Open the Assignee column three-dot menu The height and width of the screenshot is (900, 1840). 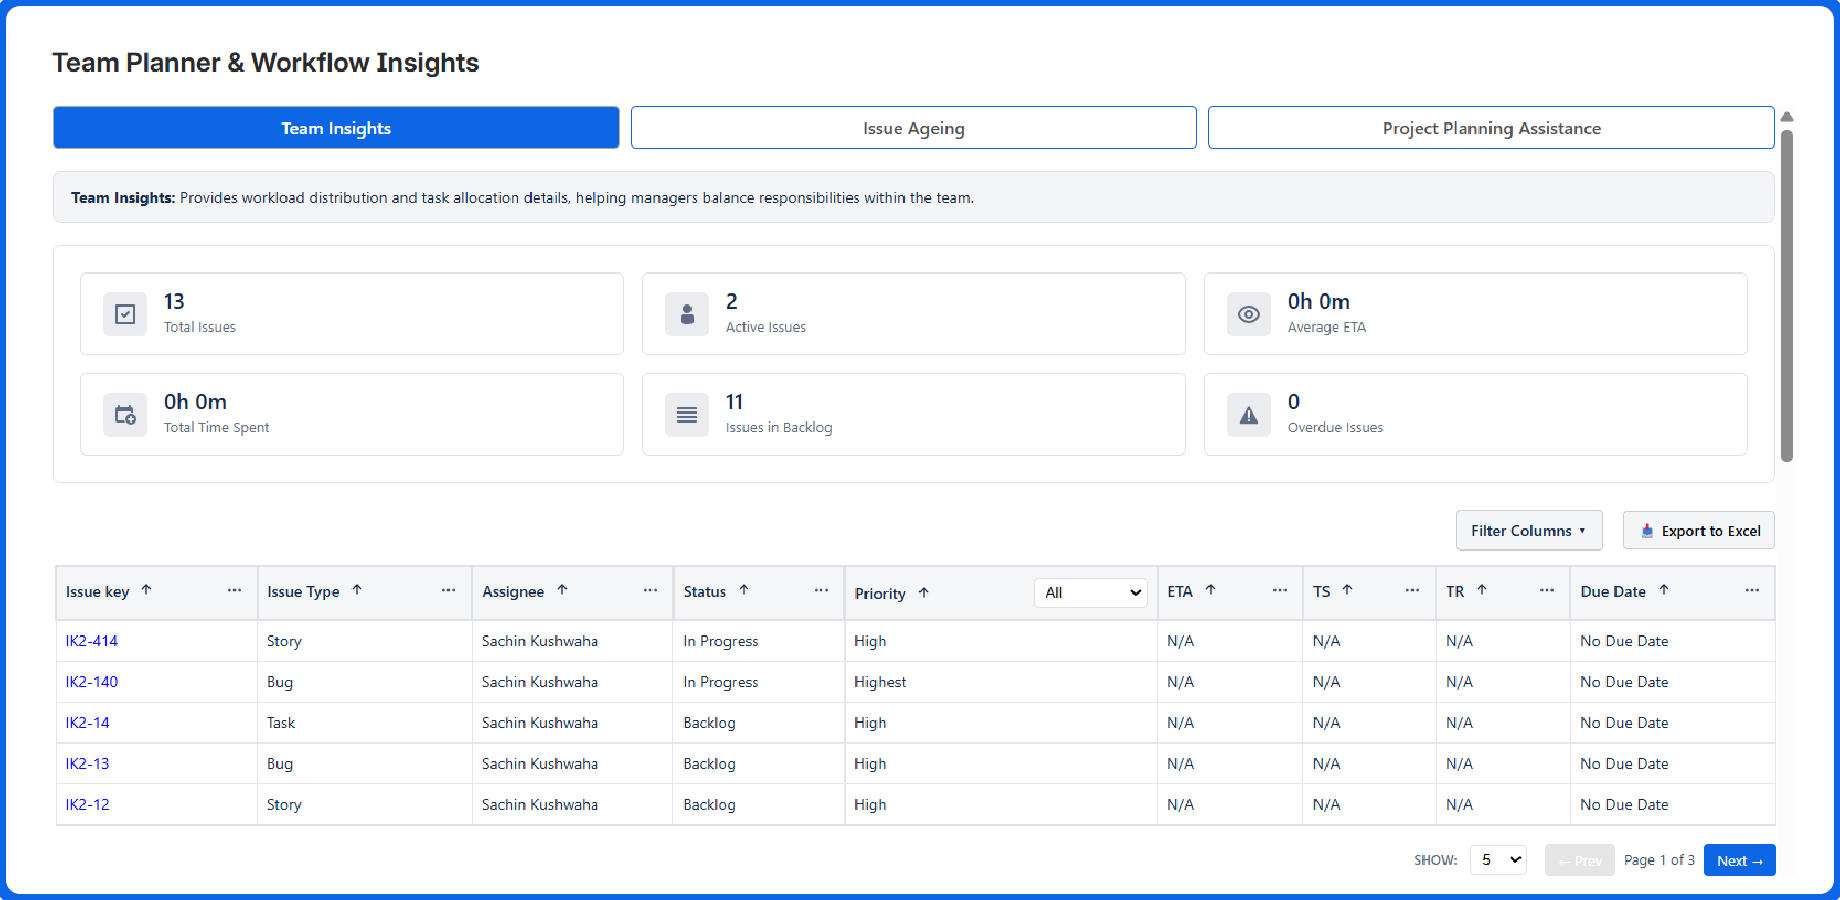tap(650, 591)
